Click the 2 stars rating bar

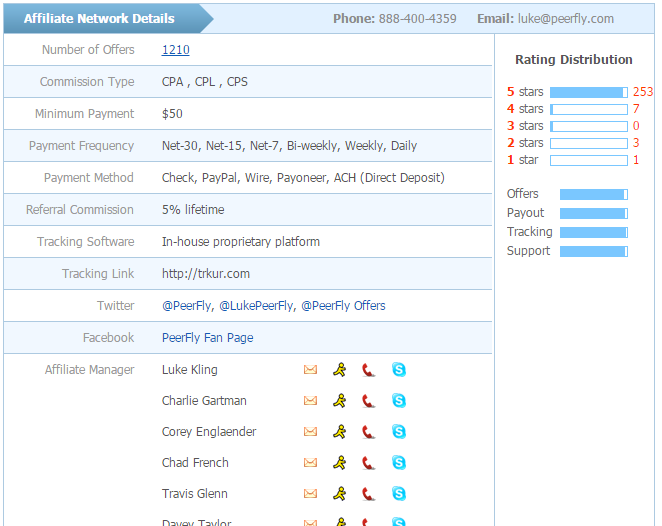589,143
